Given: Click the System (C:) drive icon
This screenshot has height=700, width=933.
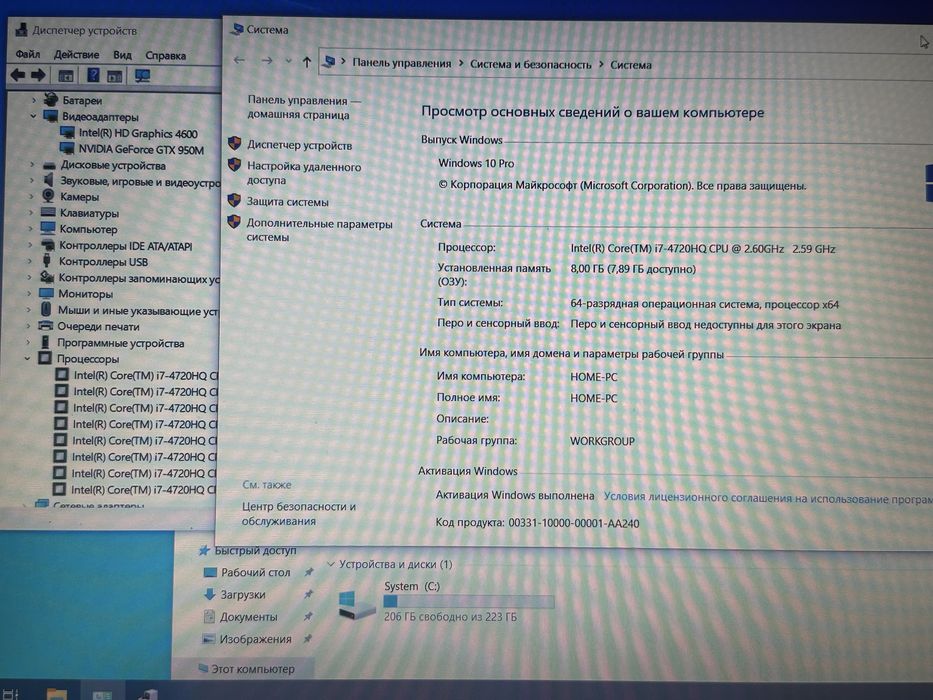Looking at the screenshot, I should (x=355, y=604).
